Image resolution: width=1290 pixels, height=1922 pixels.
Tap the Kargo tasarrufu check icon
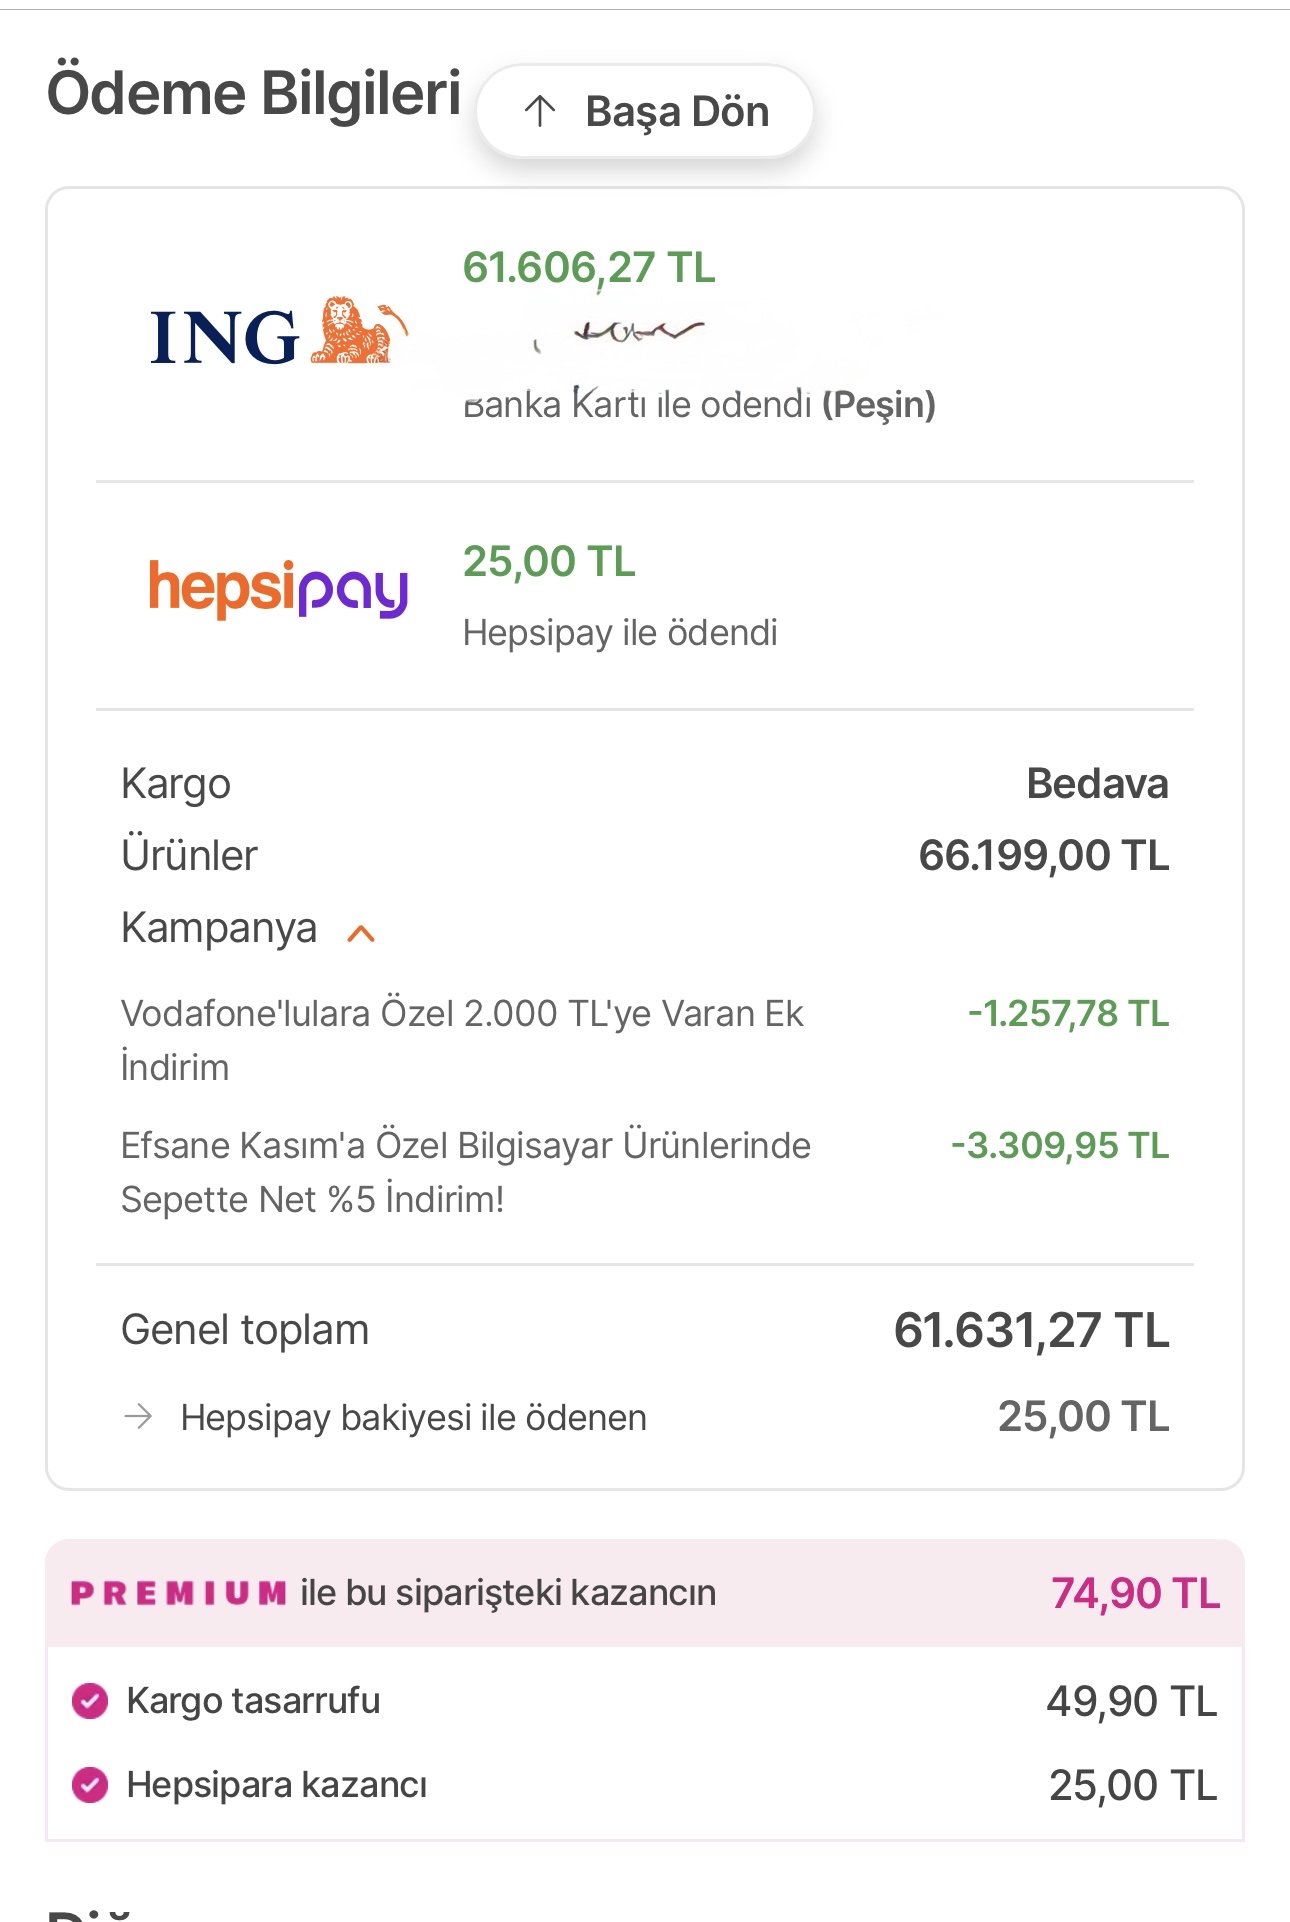[x=90, y=1700]
